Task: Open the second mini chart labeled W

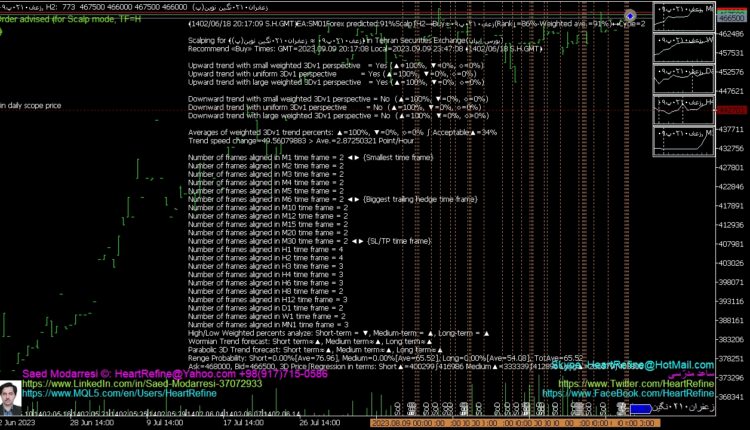Action: click(685, 49)
